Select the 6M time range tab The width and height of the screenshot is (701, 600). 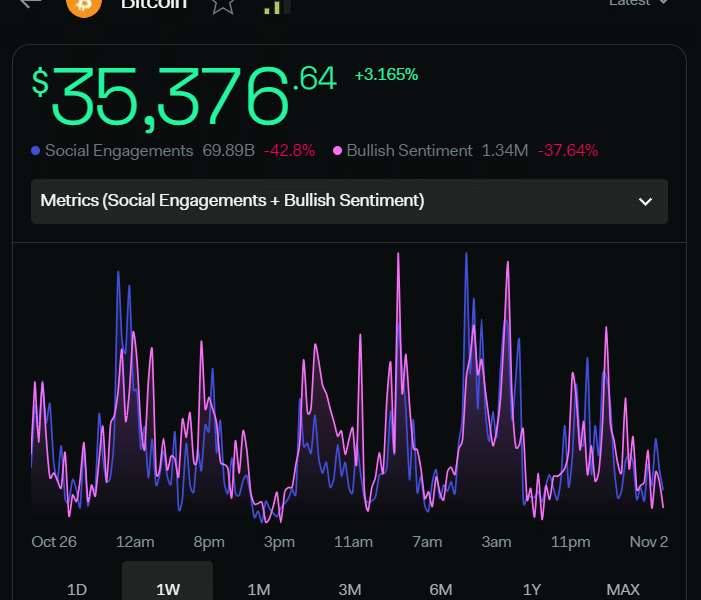coord(441,588)
